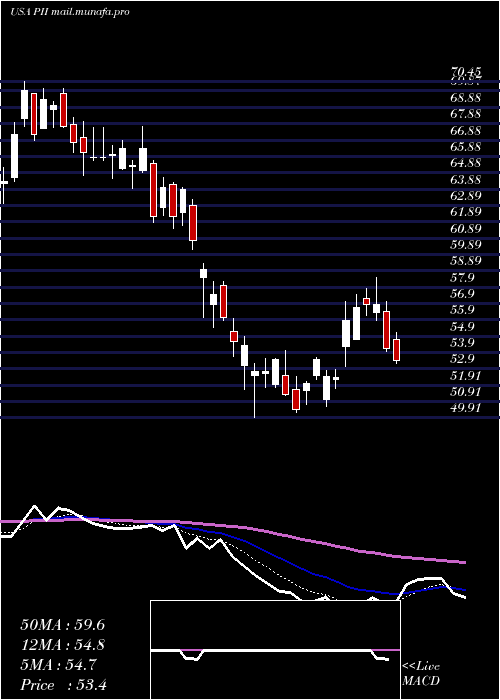500x700 pixels.
Task: Click the 63.88 price axis label
Action: tap(466, 179)
